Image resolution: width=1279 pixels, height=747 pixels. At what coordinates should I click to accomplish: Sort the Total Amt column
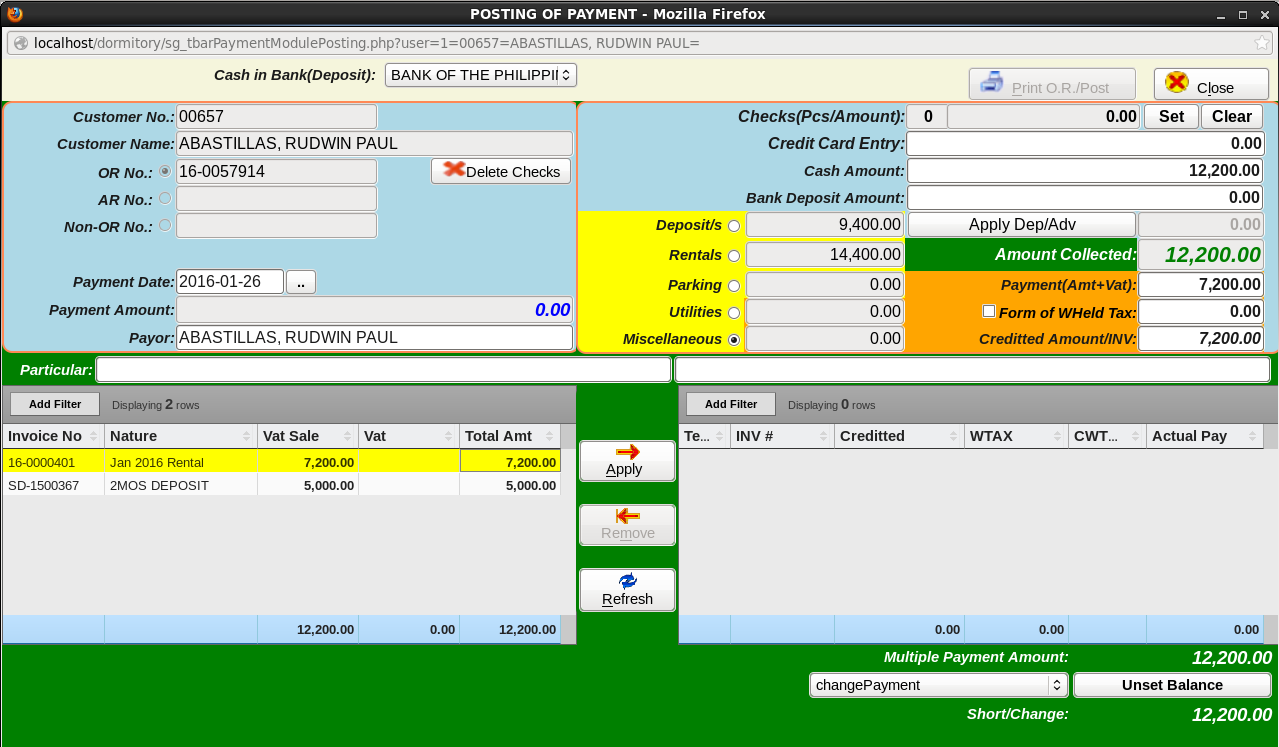pyautogui.click(x=551, y=436)
